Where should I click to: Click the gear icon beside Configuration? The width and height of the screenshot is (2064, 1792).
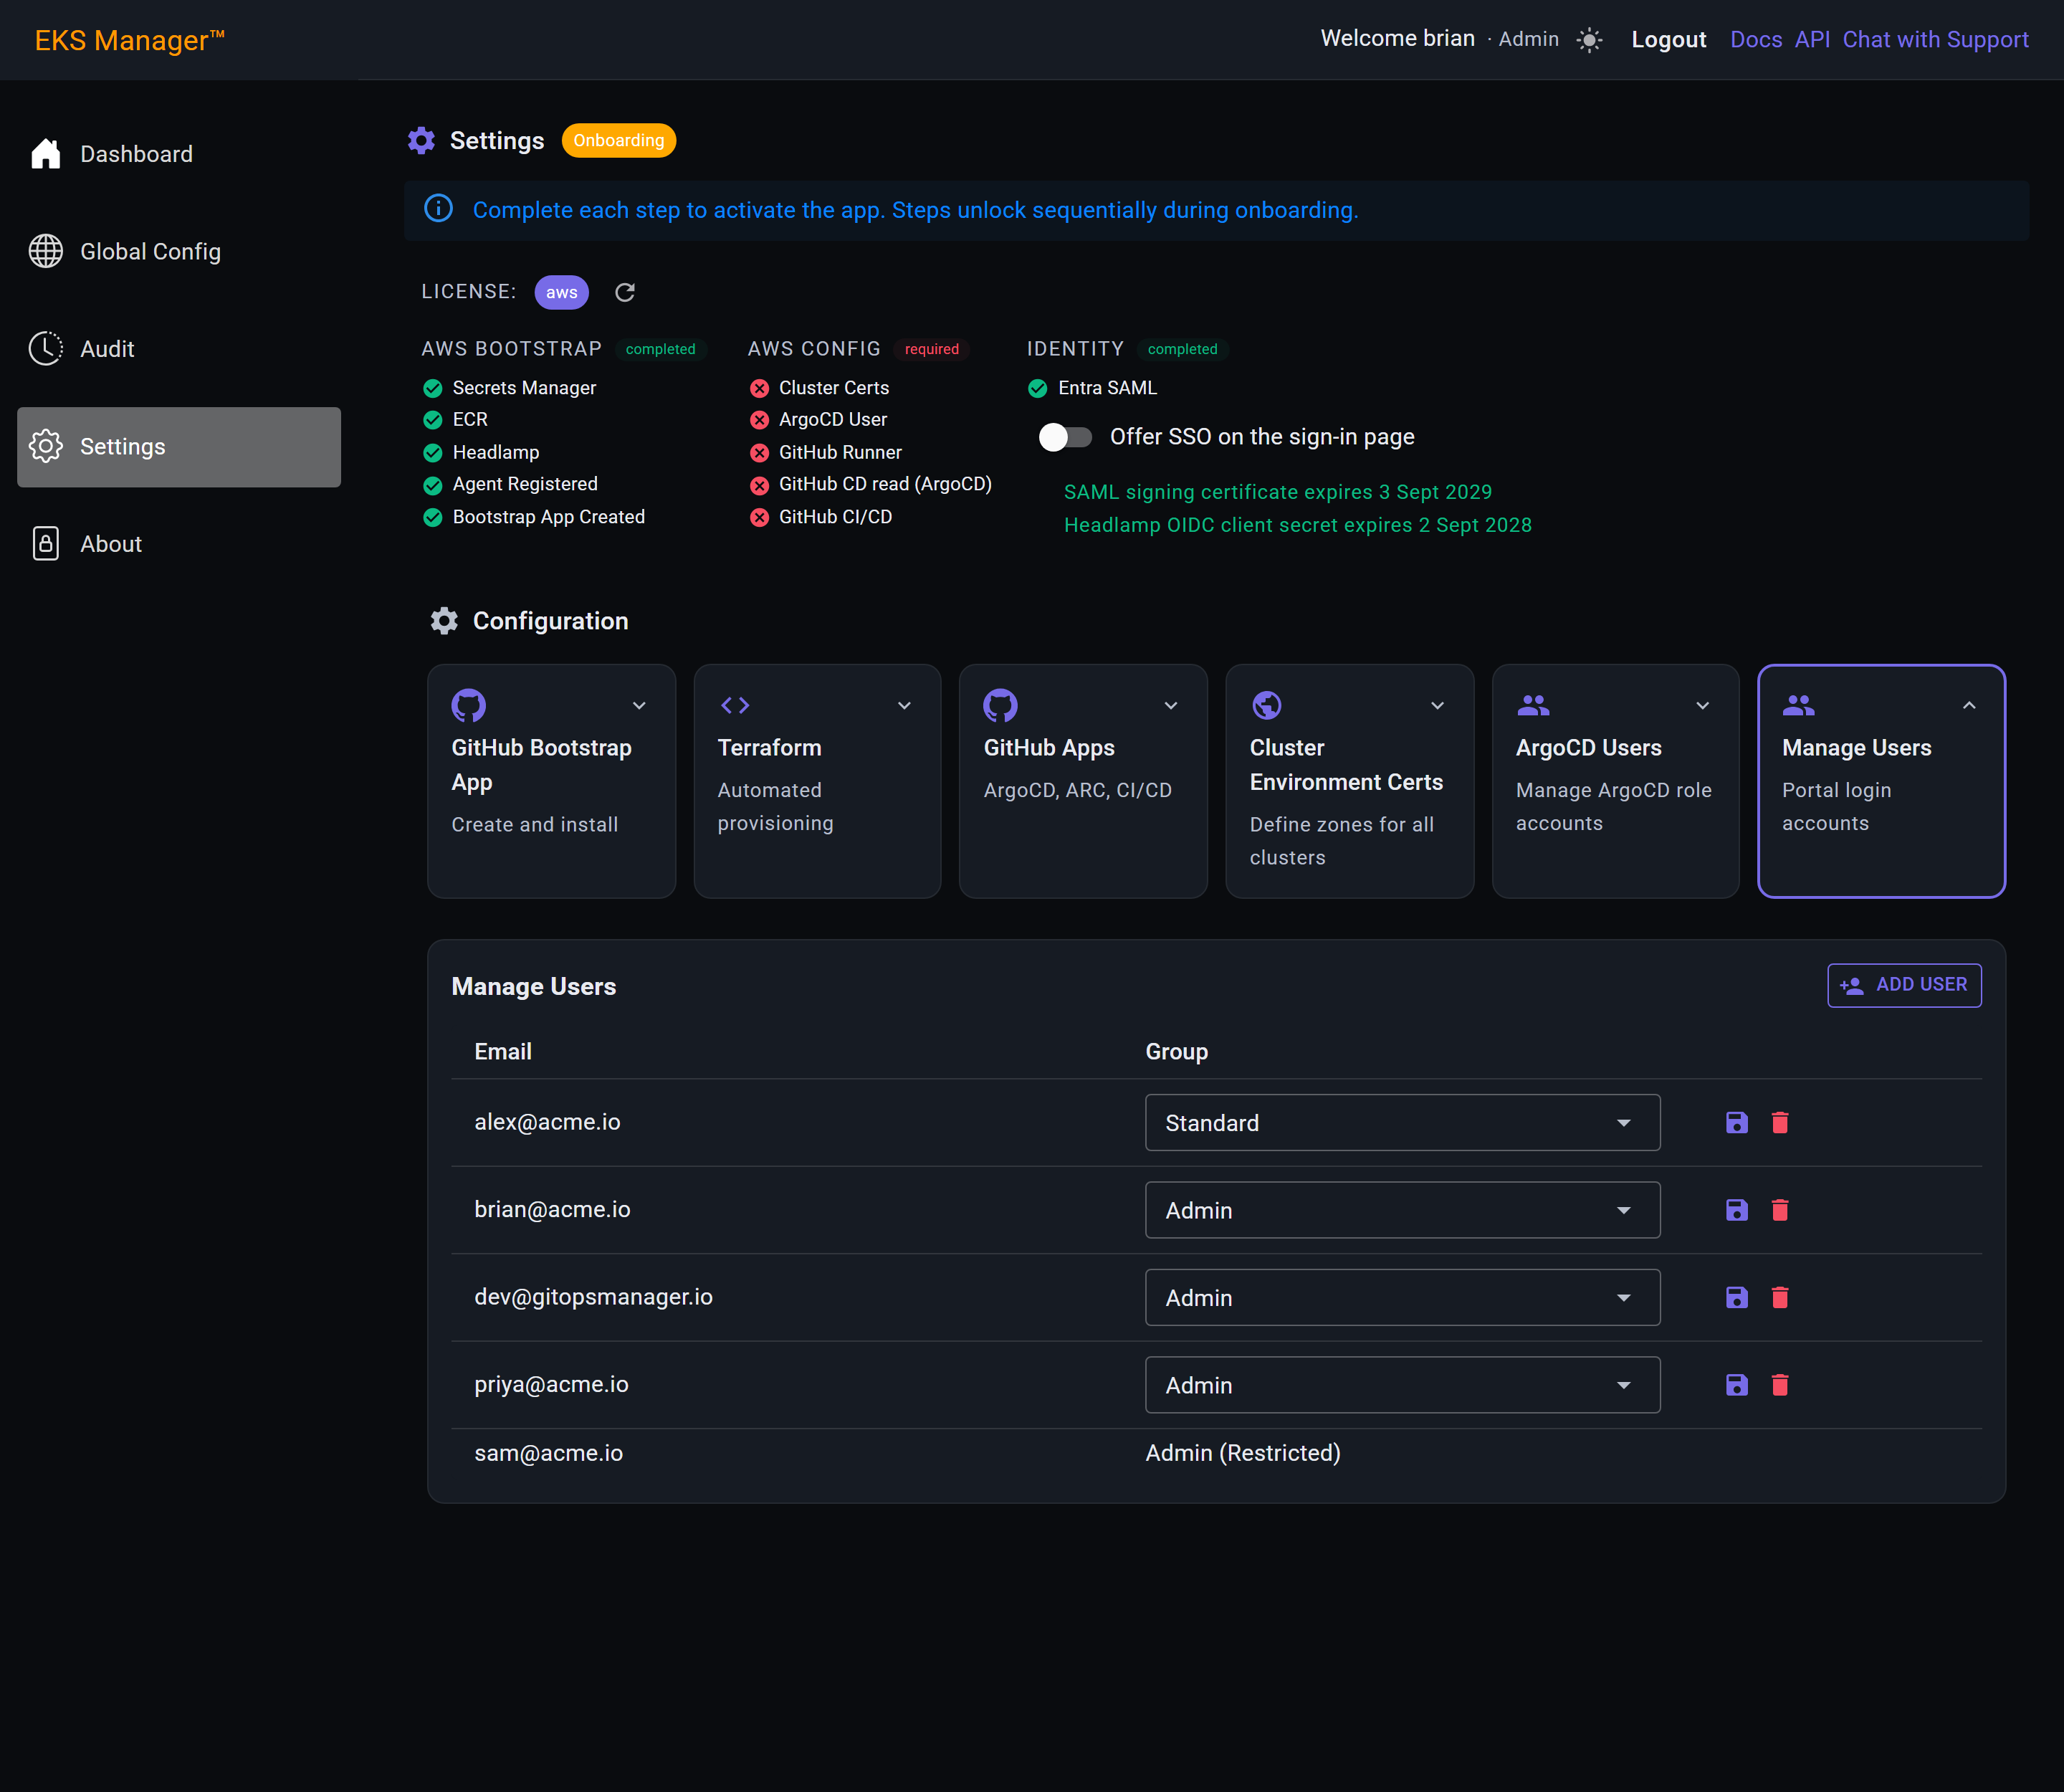[x=444, y=621]
